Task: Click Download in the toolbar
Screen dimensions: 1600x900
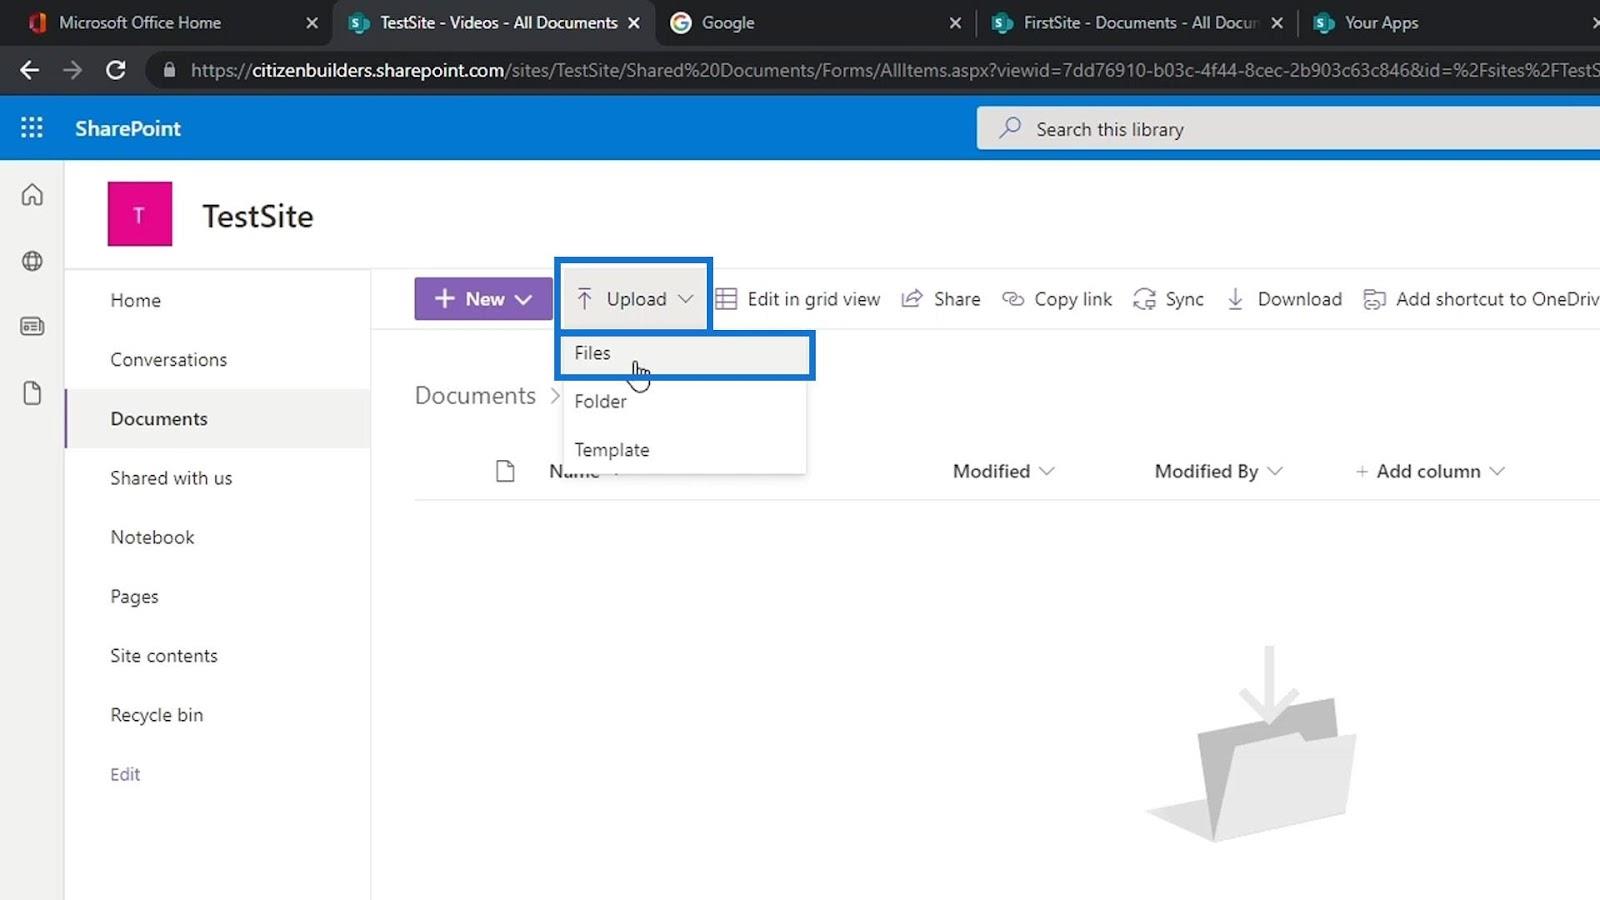Action: pos(1284,299)
